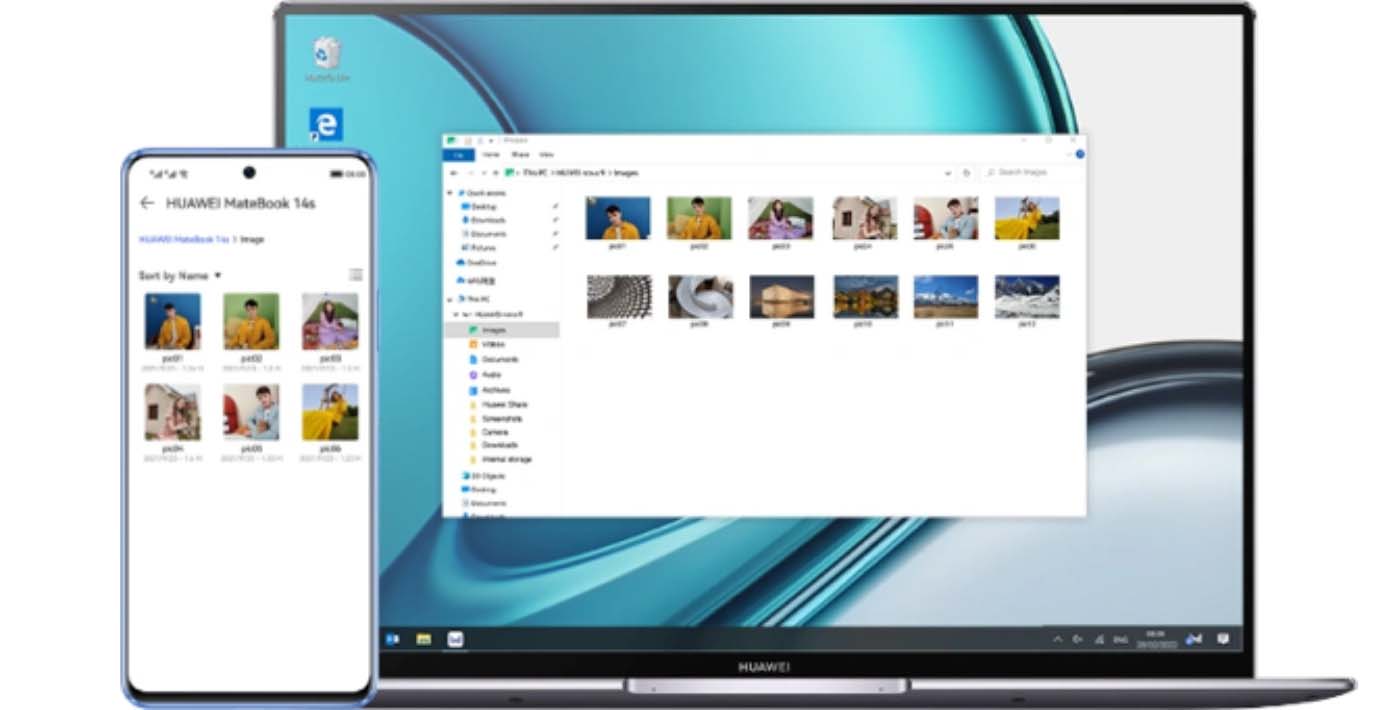This screenshot has height=710, width=1395.
Task: Open the notification center in the taskbar
Action: point(1222,639)
